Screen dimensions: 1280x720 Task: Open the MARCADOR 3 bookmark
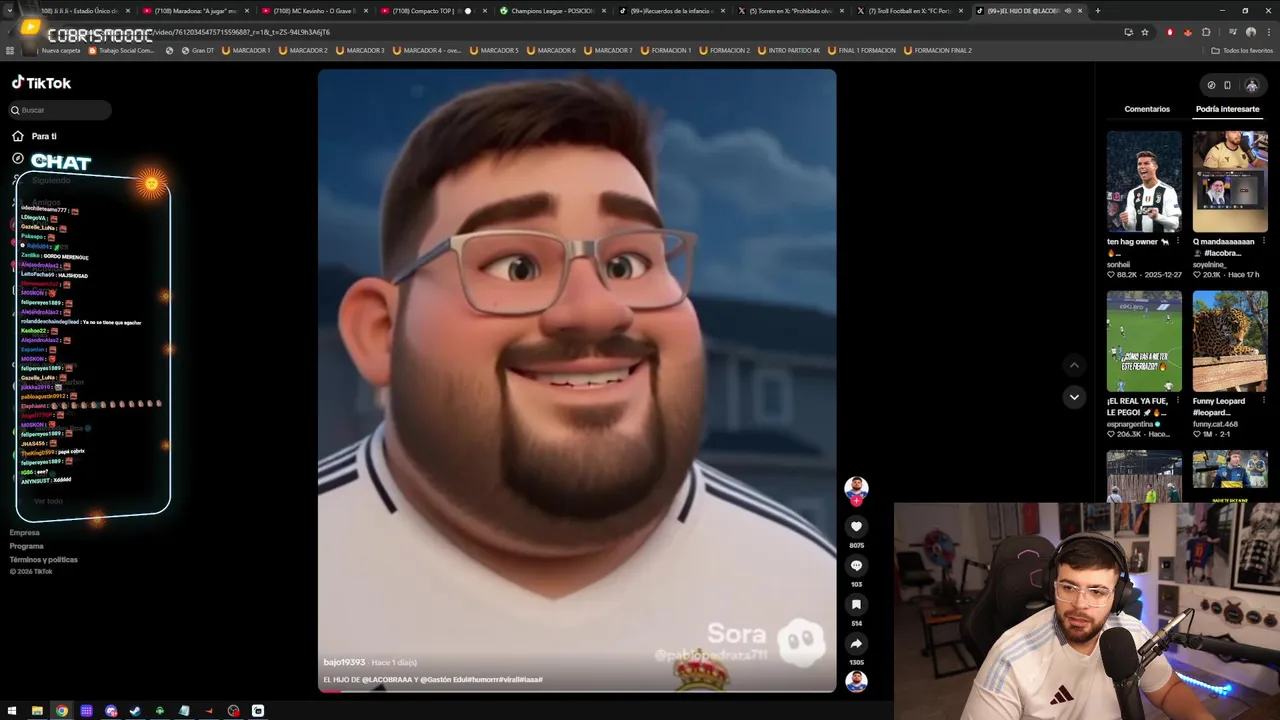point(361,50)
